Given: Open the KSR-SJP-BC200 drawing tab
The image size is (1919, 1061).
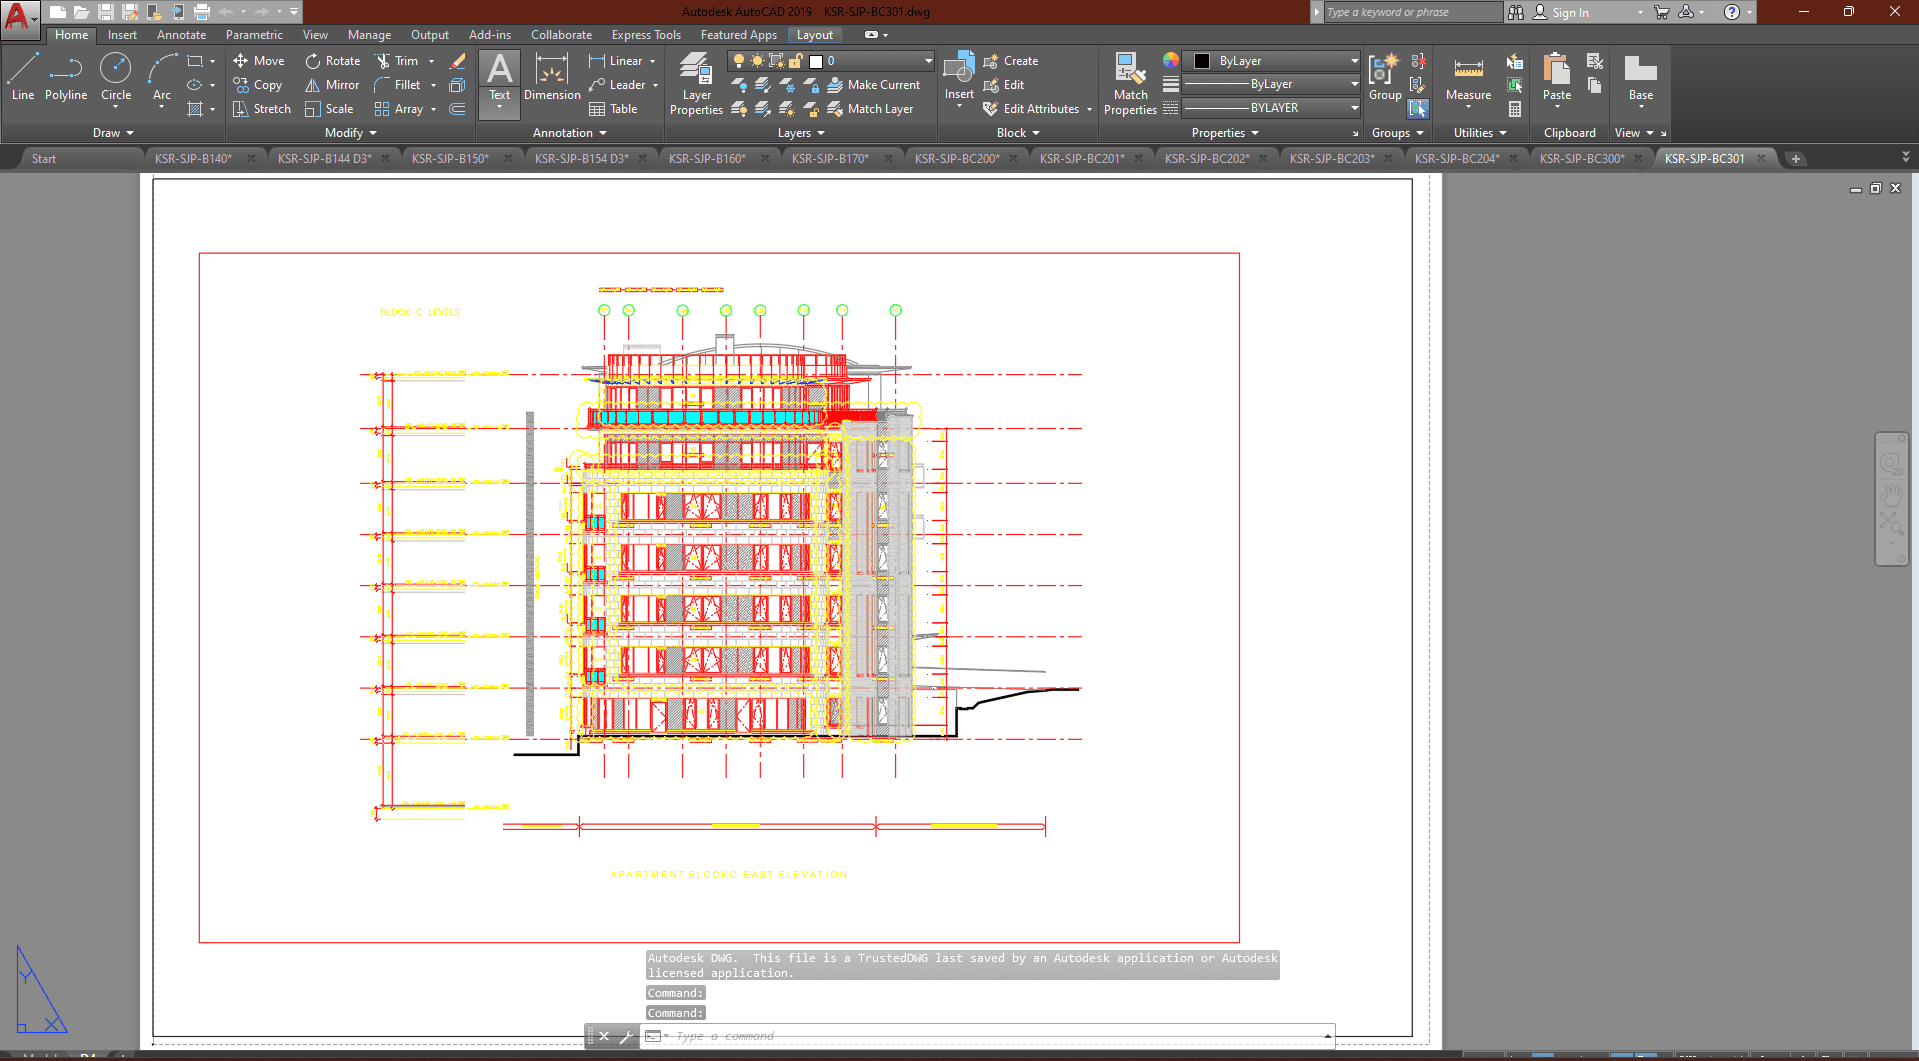Looking at the screenshot, I should [x=956, y=158].
